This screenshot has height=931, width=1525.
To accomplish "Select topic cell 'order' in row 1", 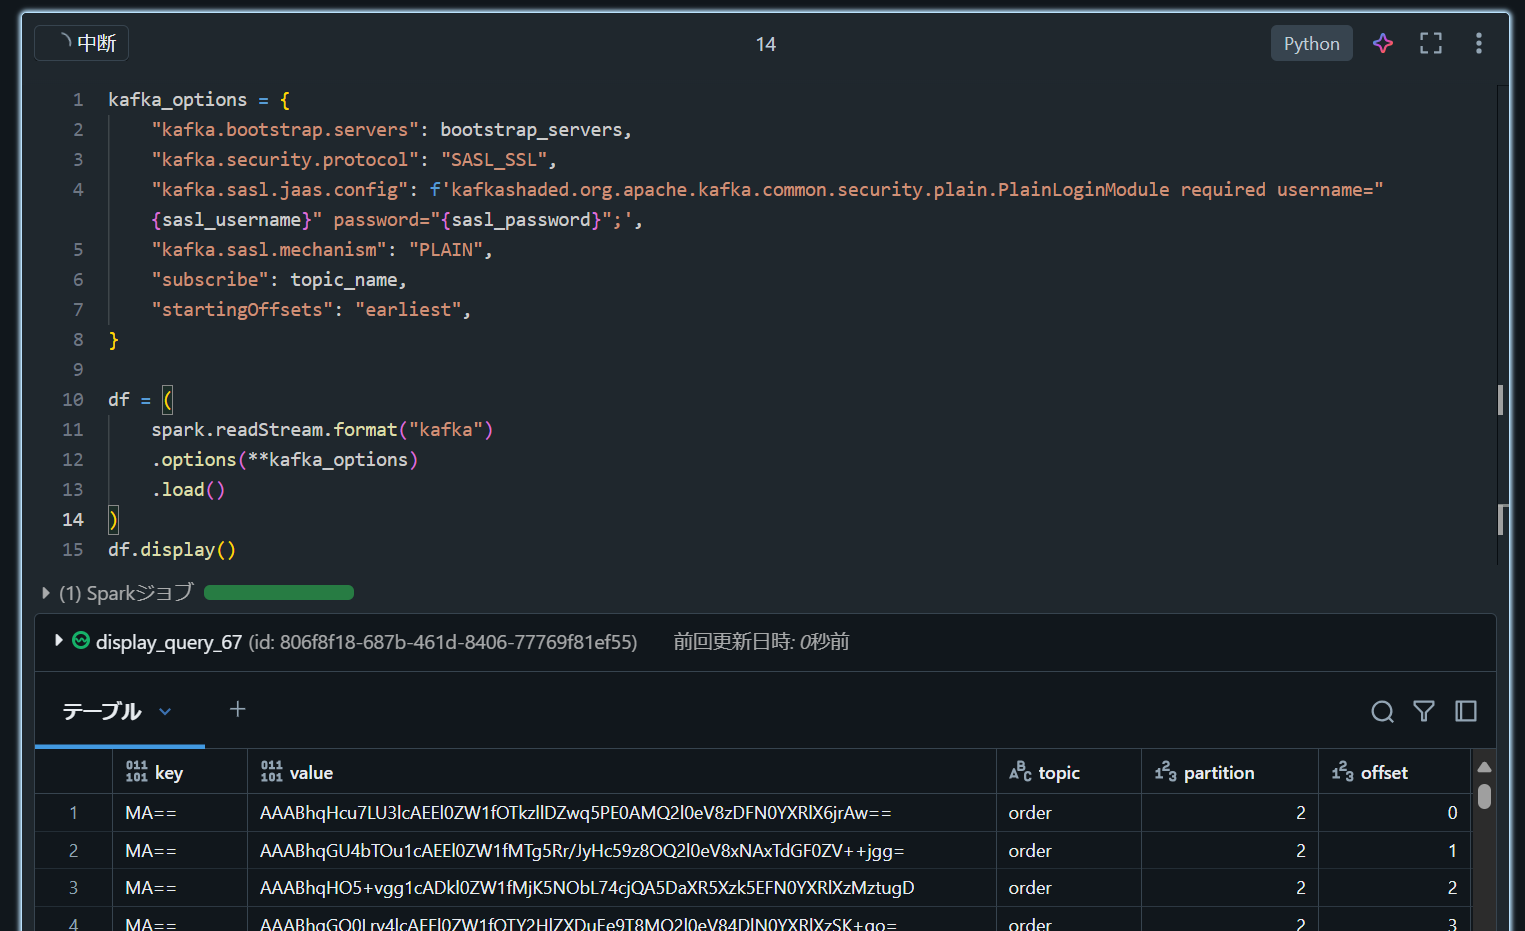I will [x=1068, y=813].
